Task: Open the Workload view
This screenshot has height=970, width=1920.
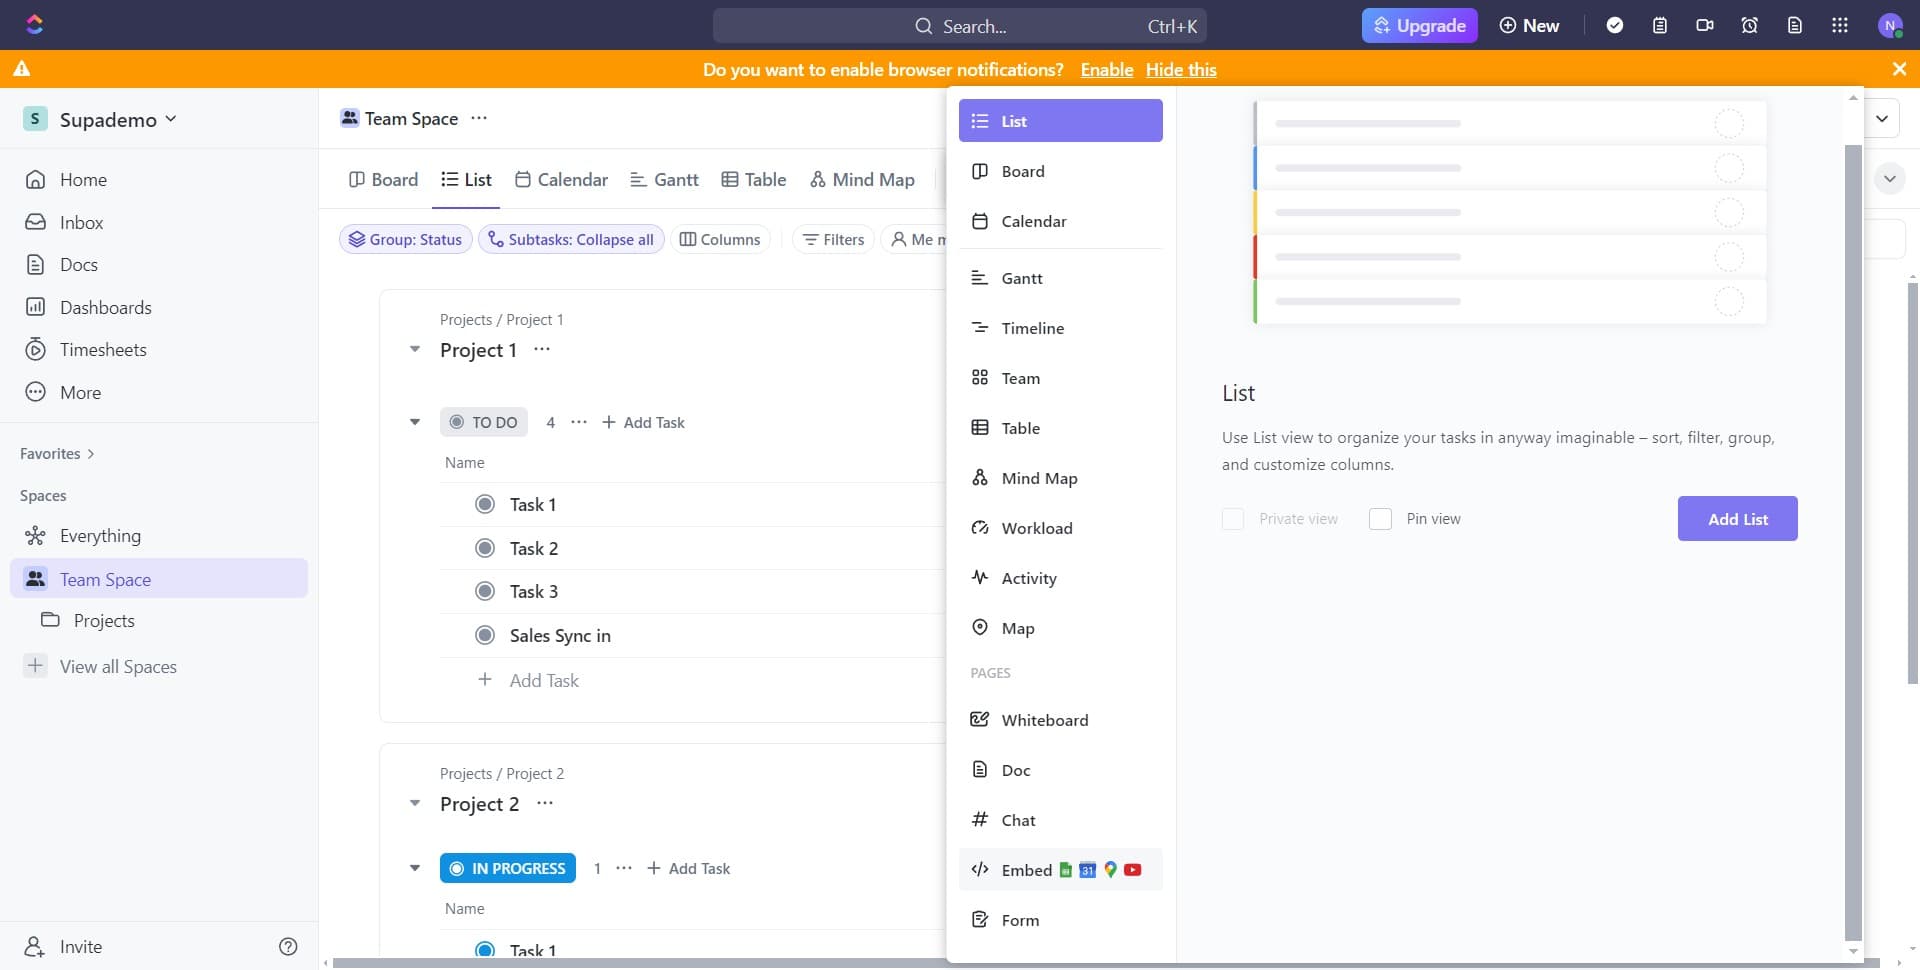Action: 1037,528
